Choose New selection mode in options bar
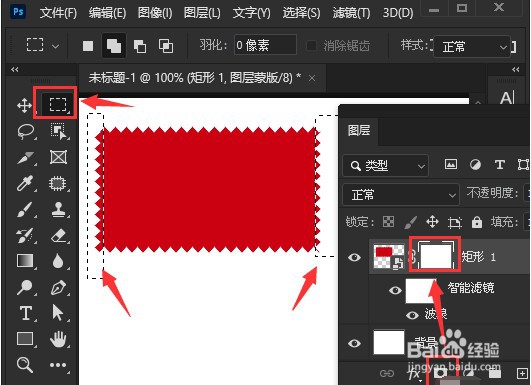Viewport: 531px width, 385px height. 88,46
